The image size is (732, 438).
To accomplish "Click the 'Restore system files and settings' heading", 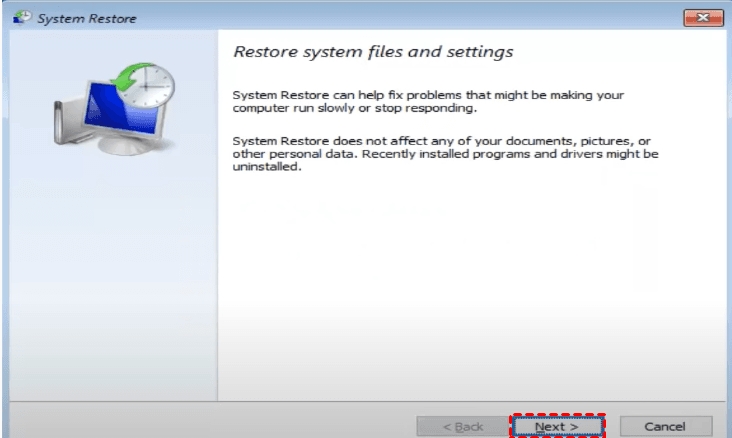I will 373,51.
